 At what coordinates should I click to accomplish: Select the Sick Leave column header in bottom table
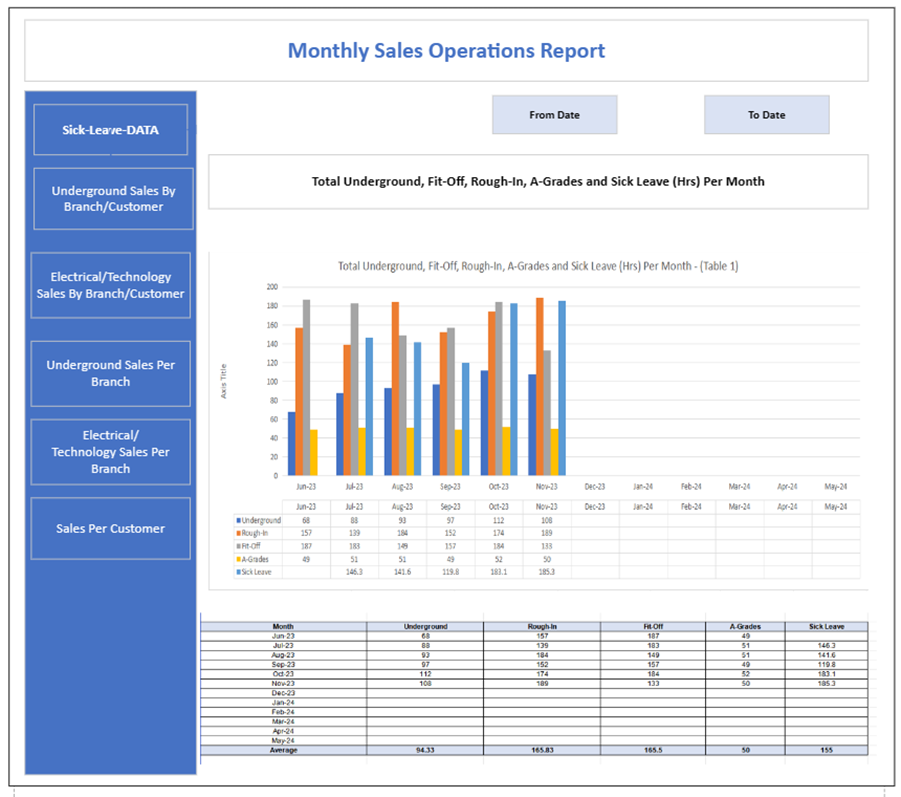(826, 627)
